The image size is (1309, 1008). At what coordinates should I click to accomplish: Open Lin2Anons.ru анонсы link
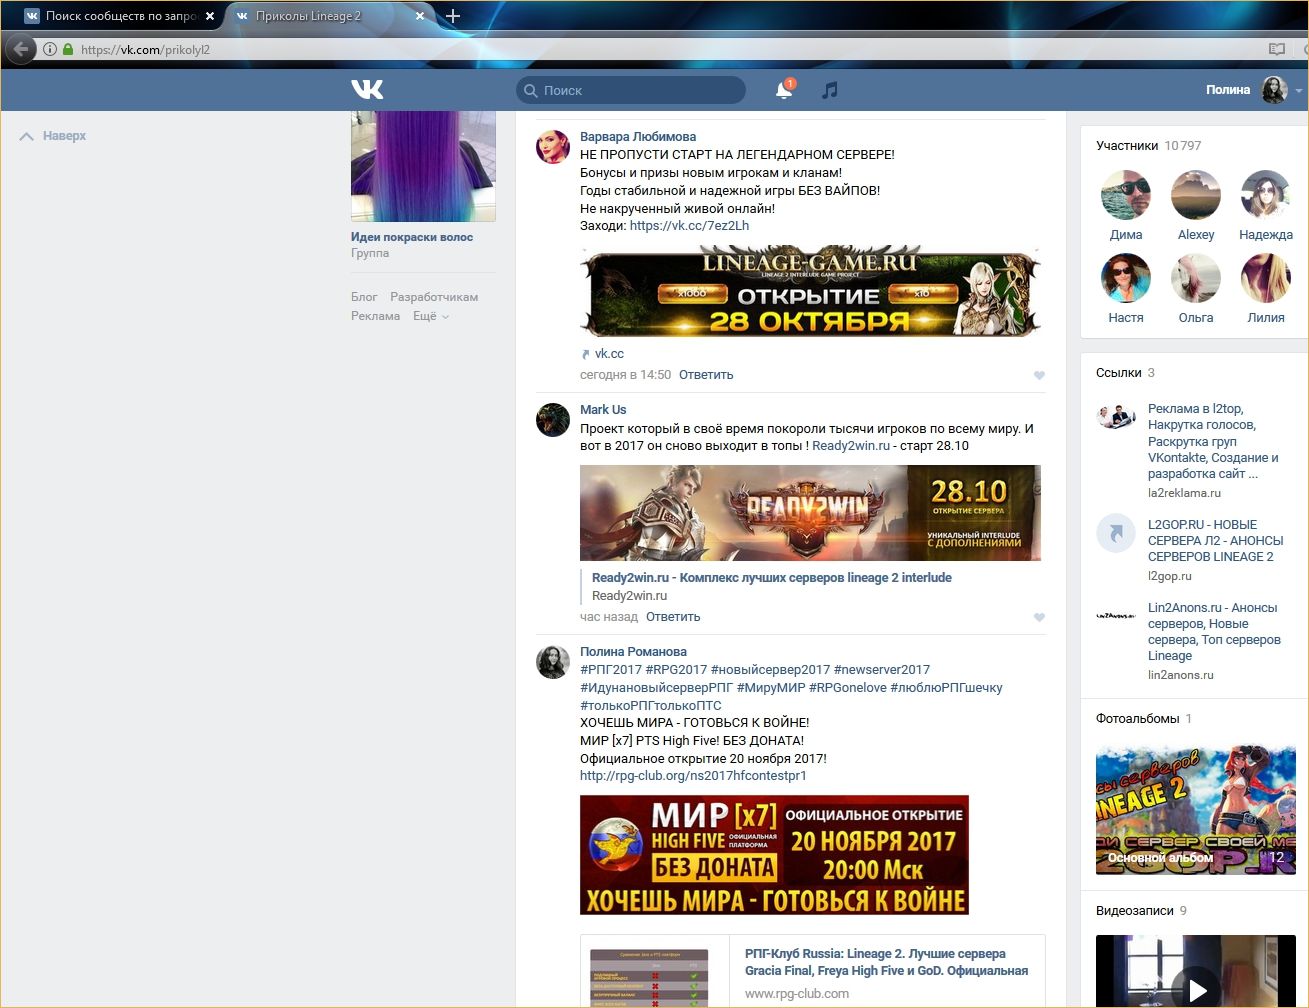(x=1214, y=632)
